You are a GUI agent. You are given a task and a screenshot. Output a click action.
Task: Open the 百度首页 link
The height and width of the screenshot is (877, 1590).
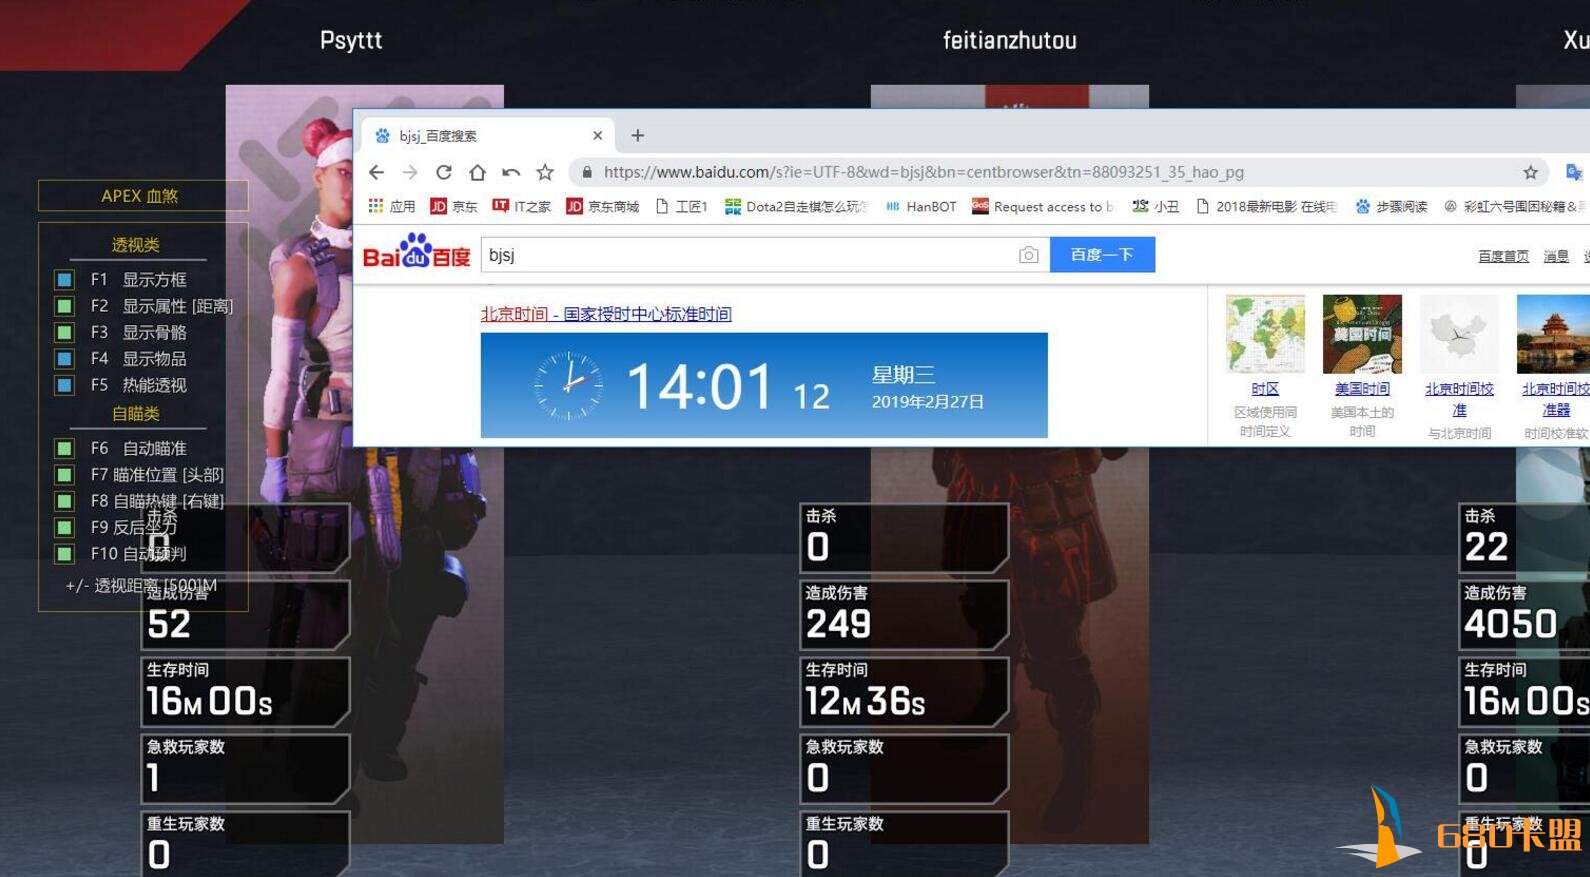coord(1503,256)
